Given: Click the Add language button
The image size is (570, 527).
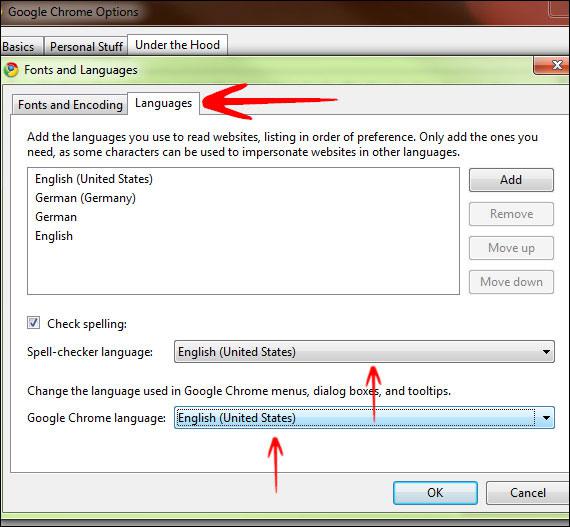Looking at the screenshot, I should (x=511, y=180).
